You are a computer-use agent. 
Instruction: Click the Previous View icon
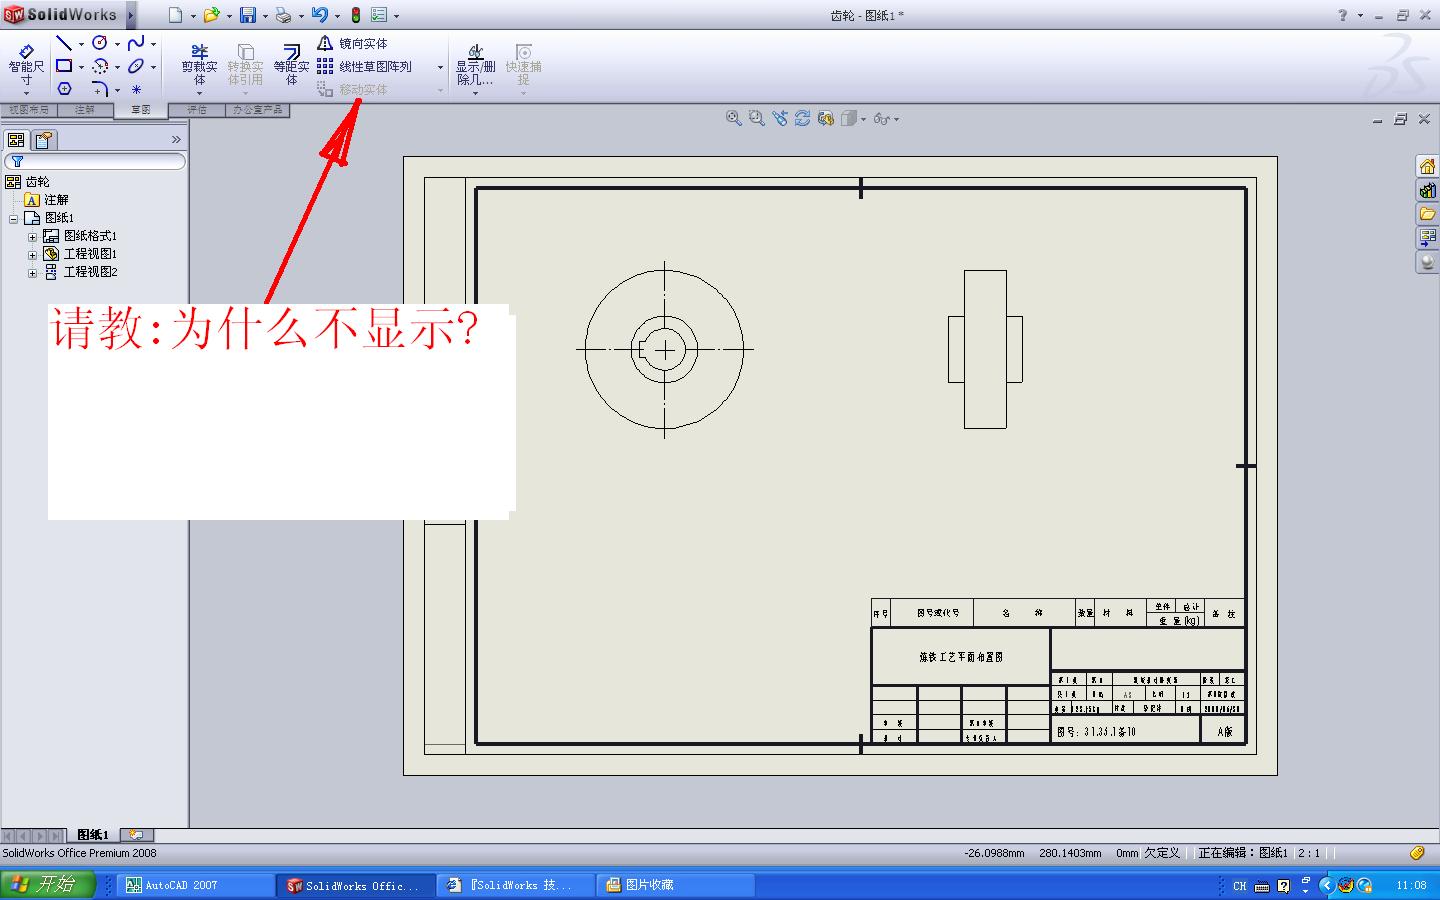pyautogui.click(x=779, y=118)
